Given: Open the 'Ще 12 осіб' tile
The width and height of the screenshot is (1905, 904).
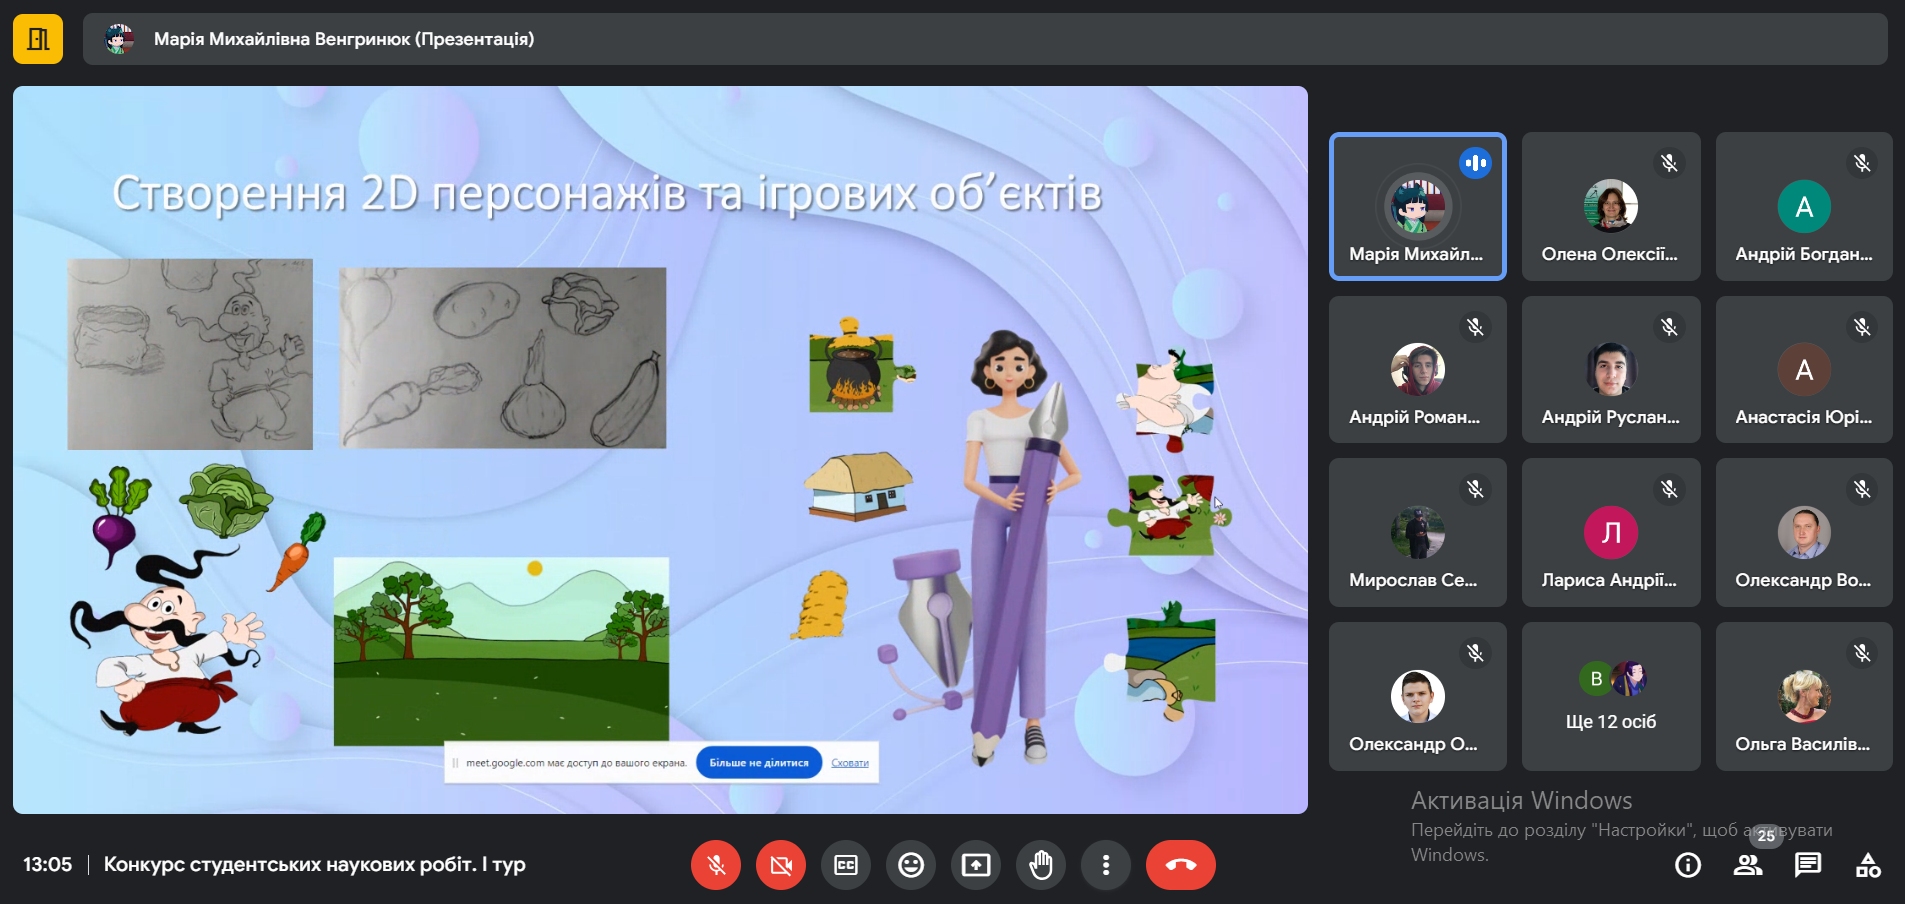Looking at the screenshot, I should click(x=1611, y=696).
